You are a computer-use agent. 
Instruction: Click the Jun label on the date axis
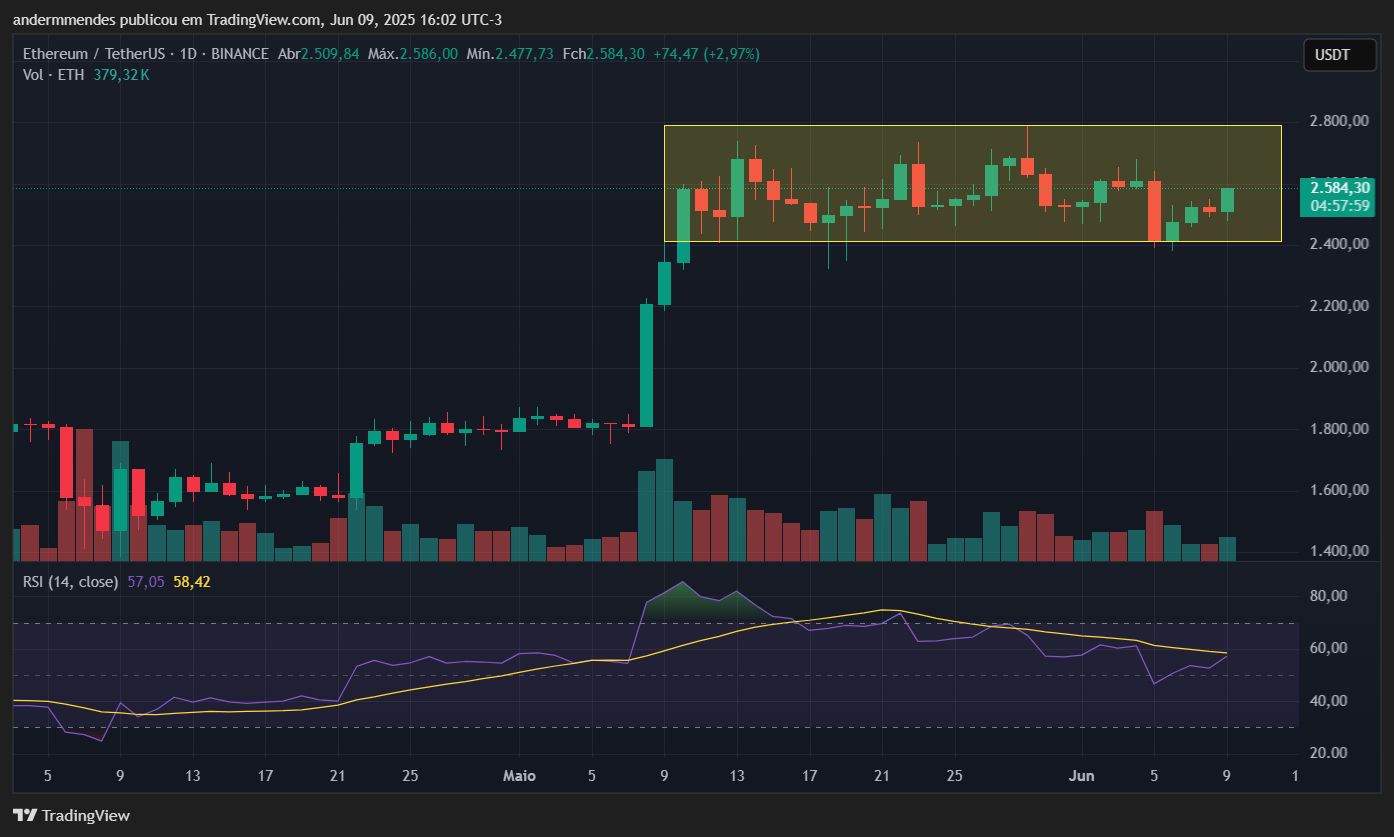click(x=1081, y=776)
